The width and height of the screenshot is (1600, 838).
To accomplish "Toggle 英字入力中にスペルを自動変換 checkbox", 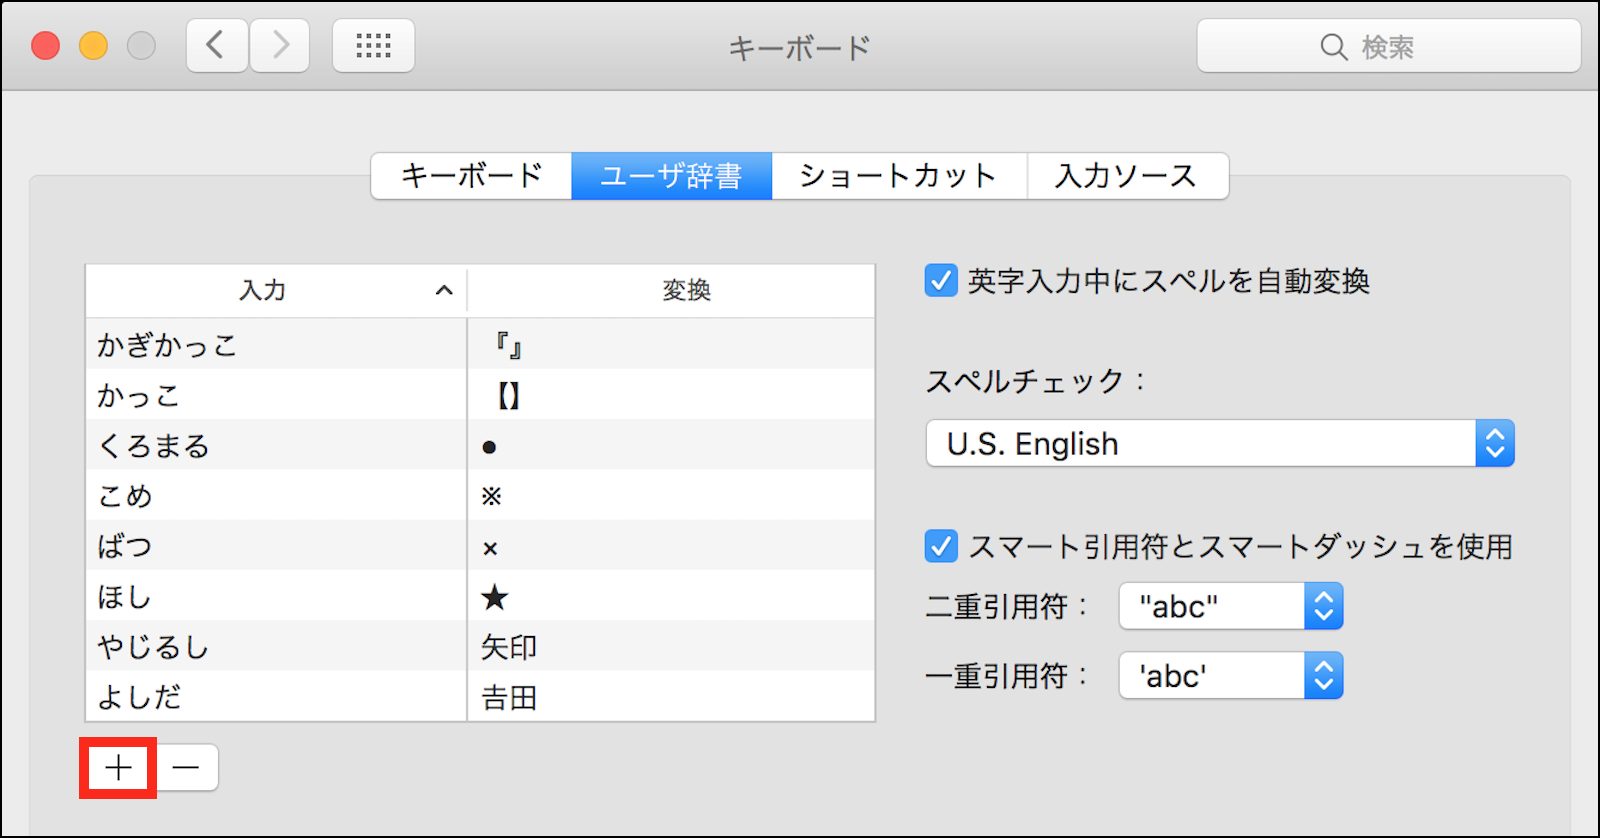I will (x=941, y=281).
